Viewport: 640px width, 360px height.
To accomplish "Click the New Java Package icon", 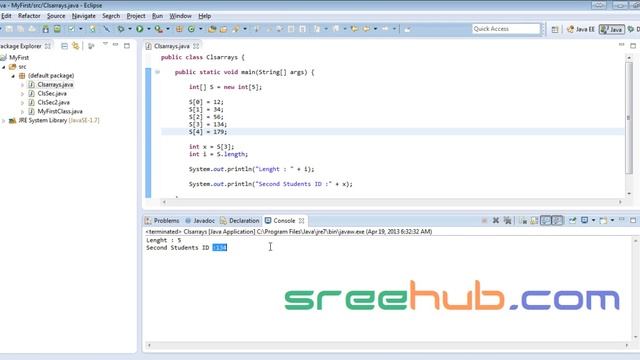I will [x=179, y=29].
